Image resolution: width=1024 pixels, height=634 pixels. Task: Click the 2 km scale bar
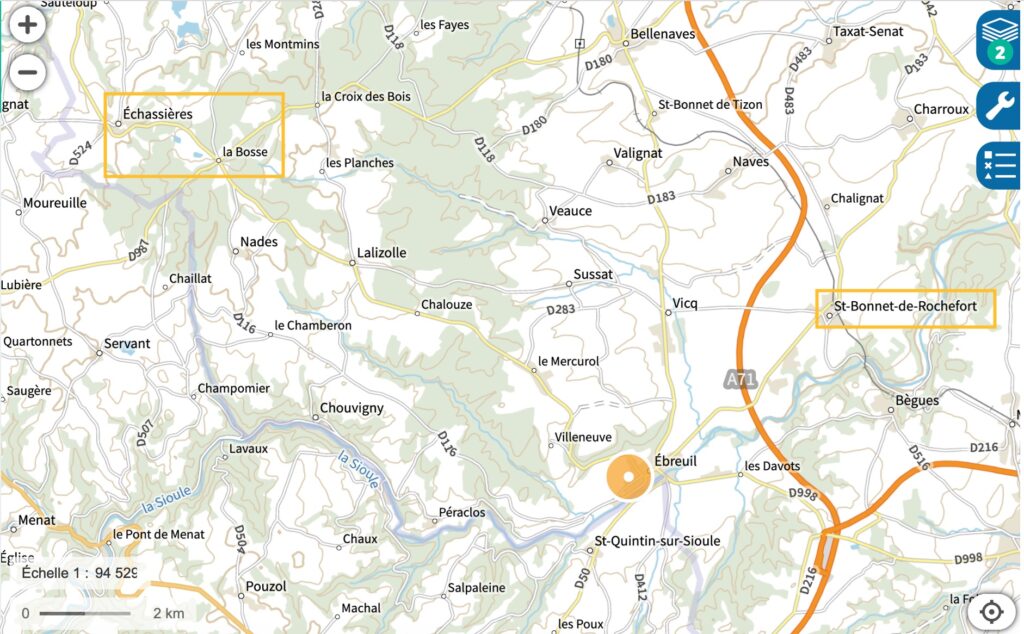pos(85,613)
